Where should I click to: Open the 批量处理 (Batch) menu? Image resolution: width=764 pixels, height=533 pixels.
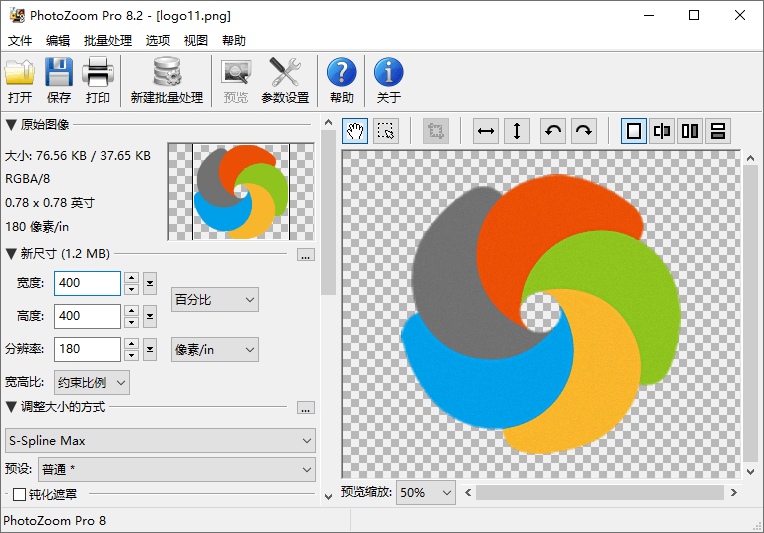108,40
